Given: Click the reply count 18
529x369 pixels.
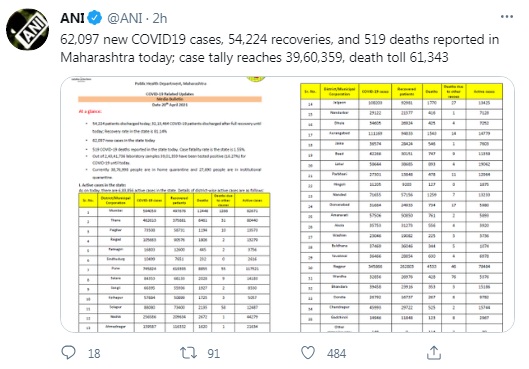Looking at the screenshot, I should point(94,353).
